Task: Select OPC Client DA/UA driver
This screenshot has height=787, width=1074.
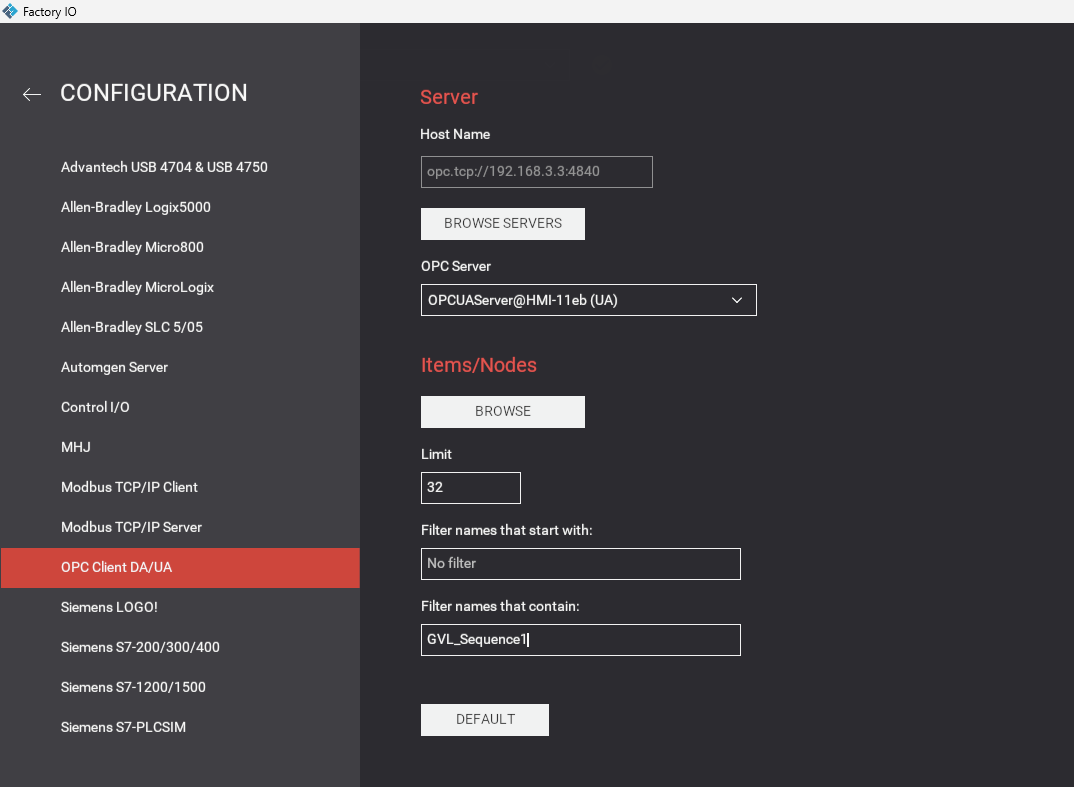Action: pyautogui.click(x=180, y=568)
